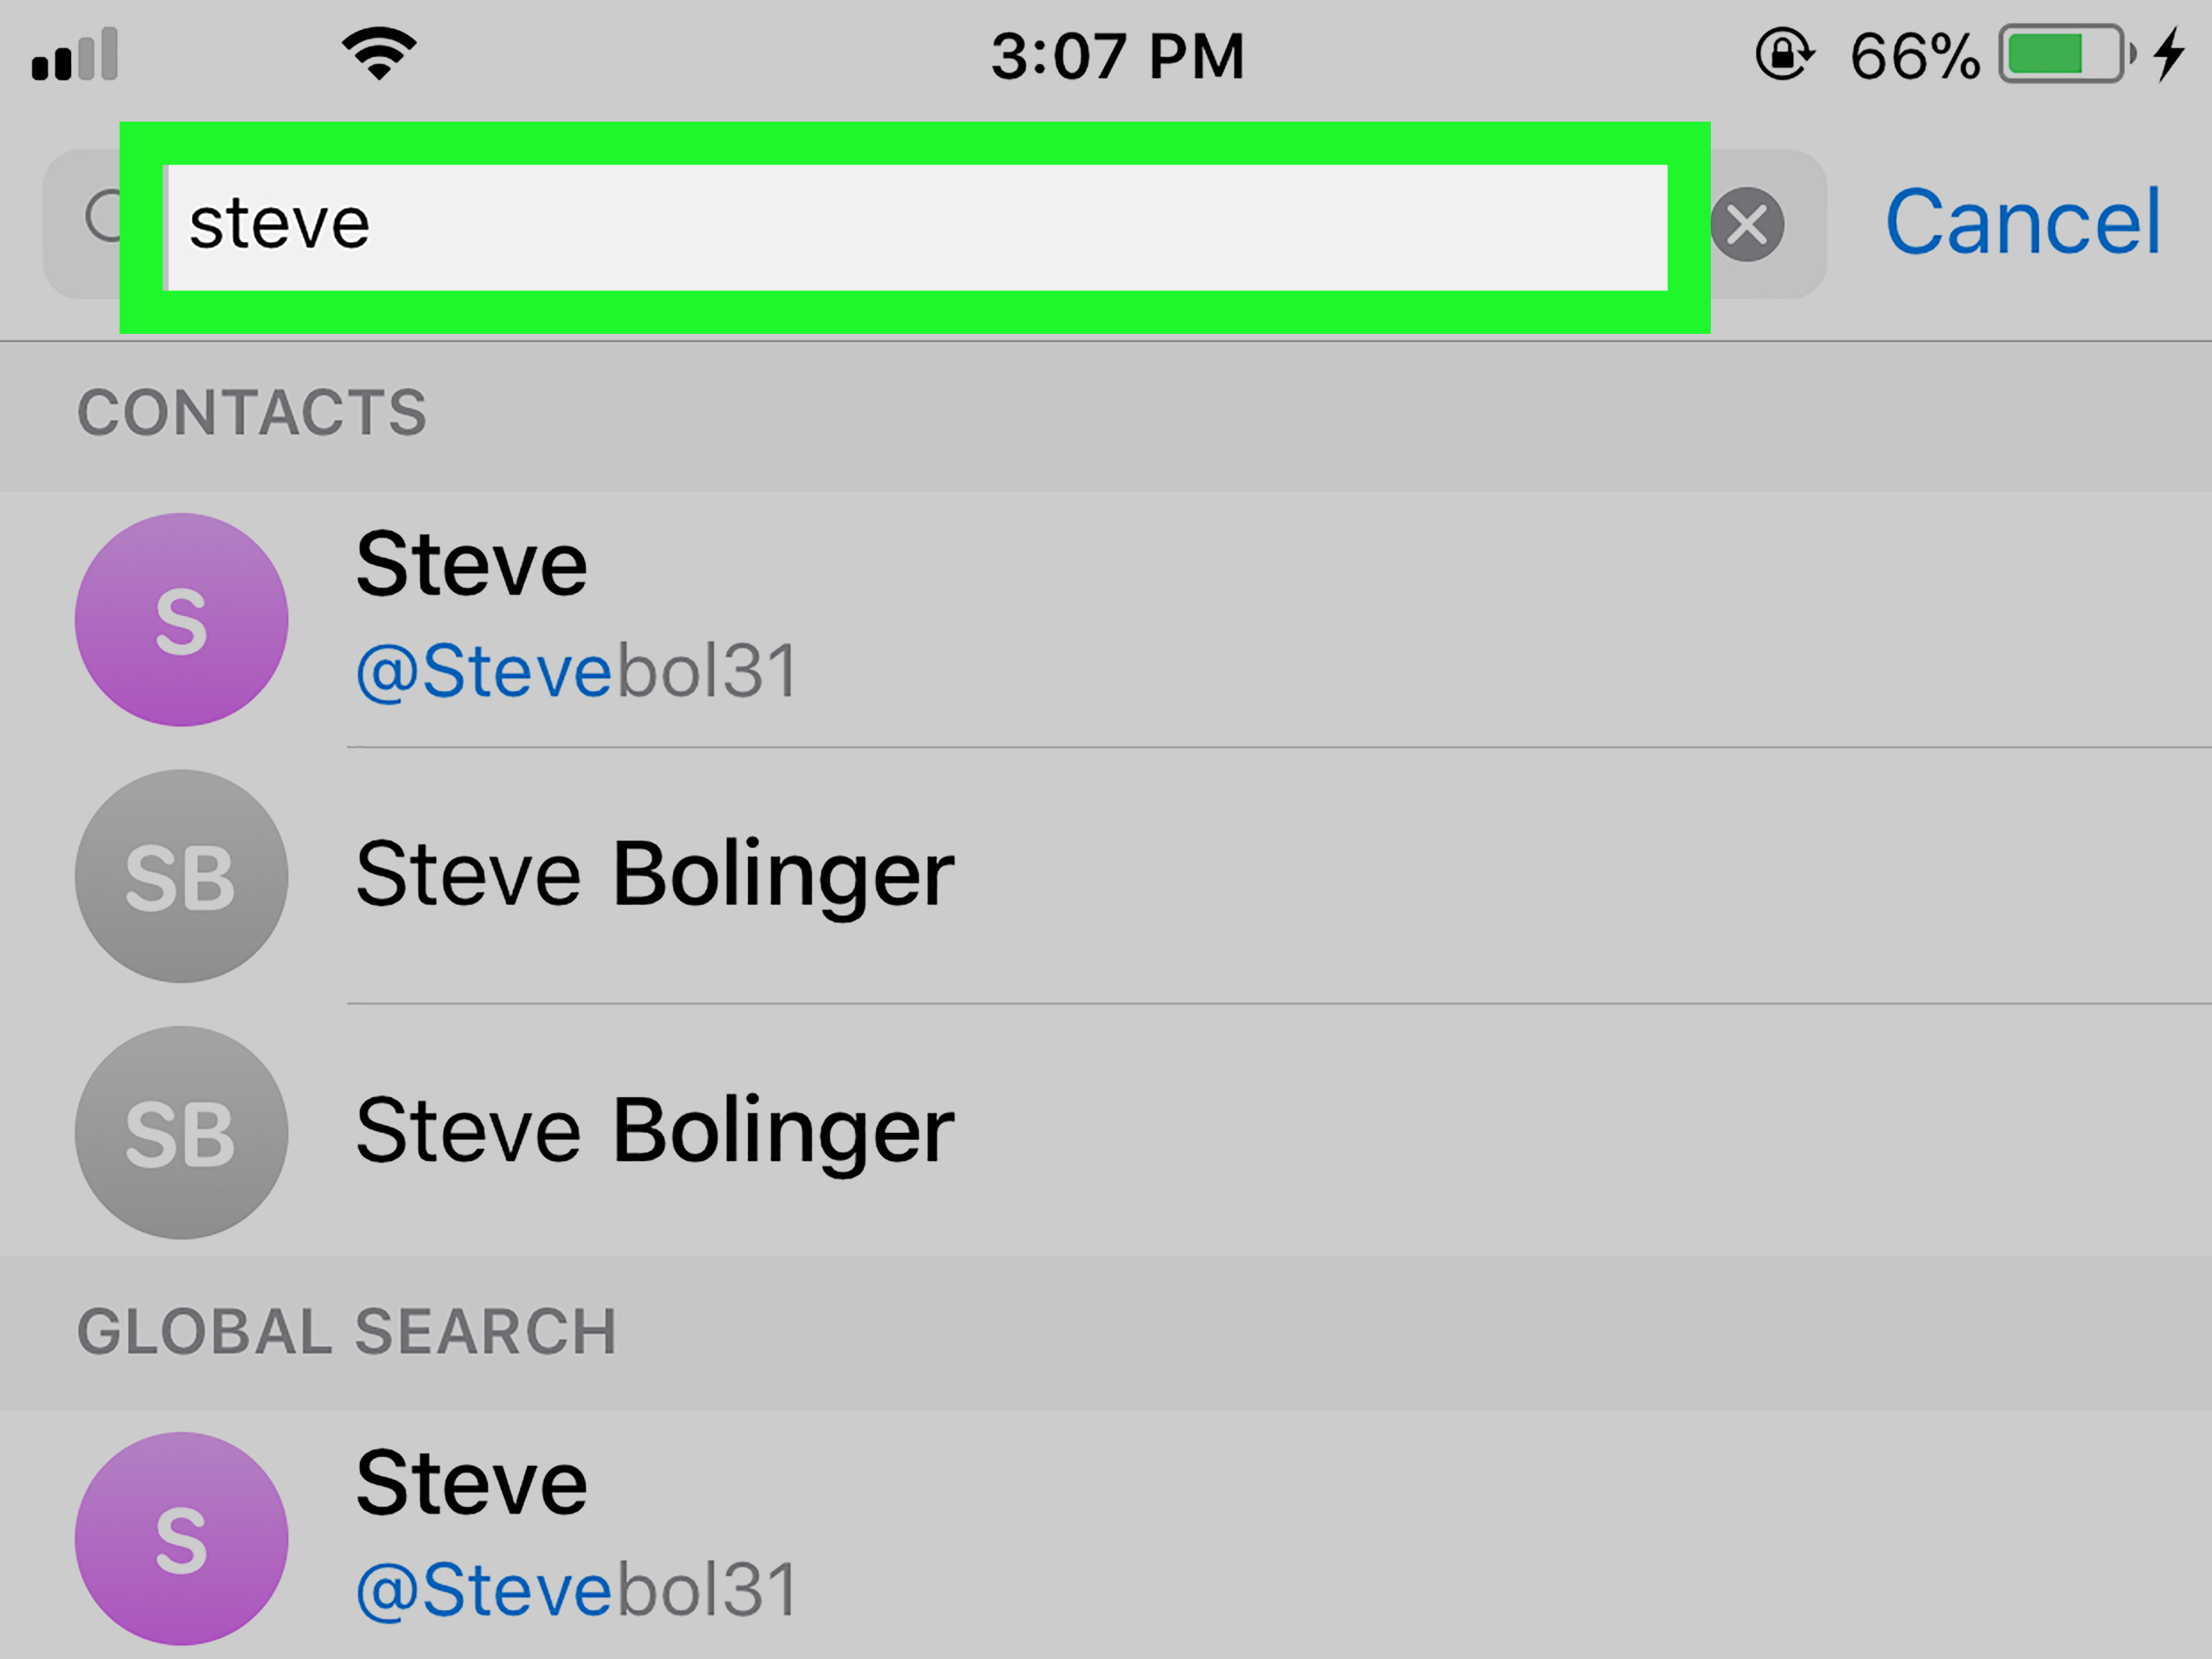Tap the rotation lock status icon

(x=1784, y=54)
